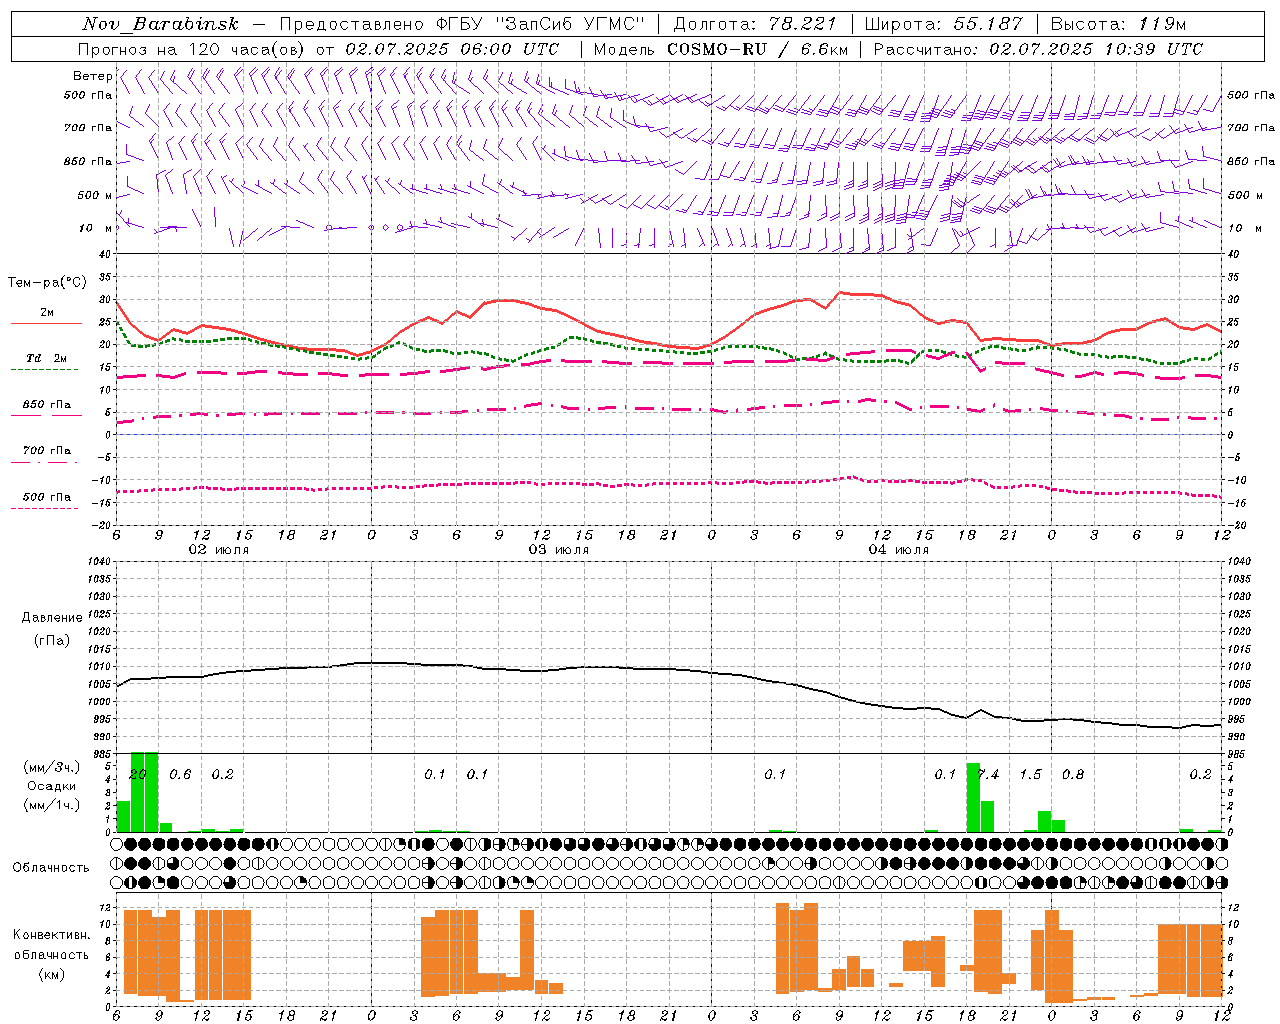Viewport: 1280px width, 1024px height.
Task: Select the '03 июля' date label
Action: [559, 550]
